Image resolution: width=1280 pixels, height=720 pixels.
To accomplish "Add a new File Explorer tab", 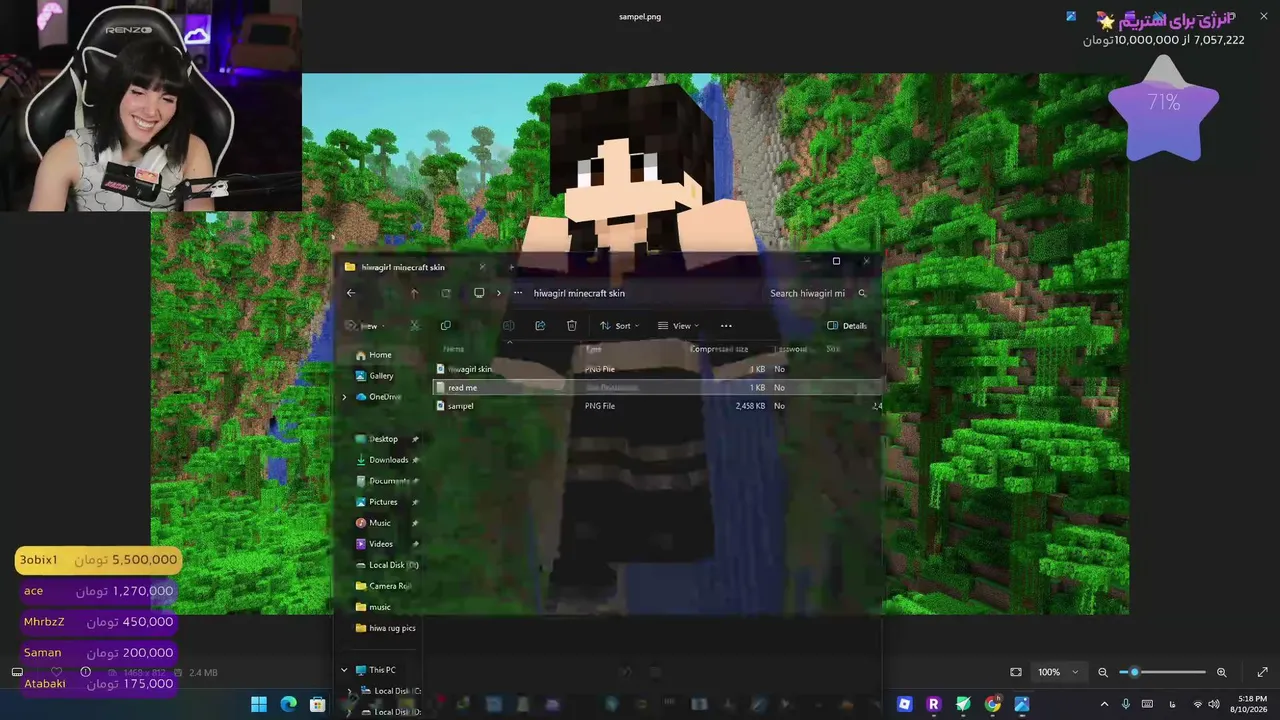I will click(x=511, y=267).
